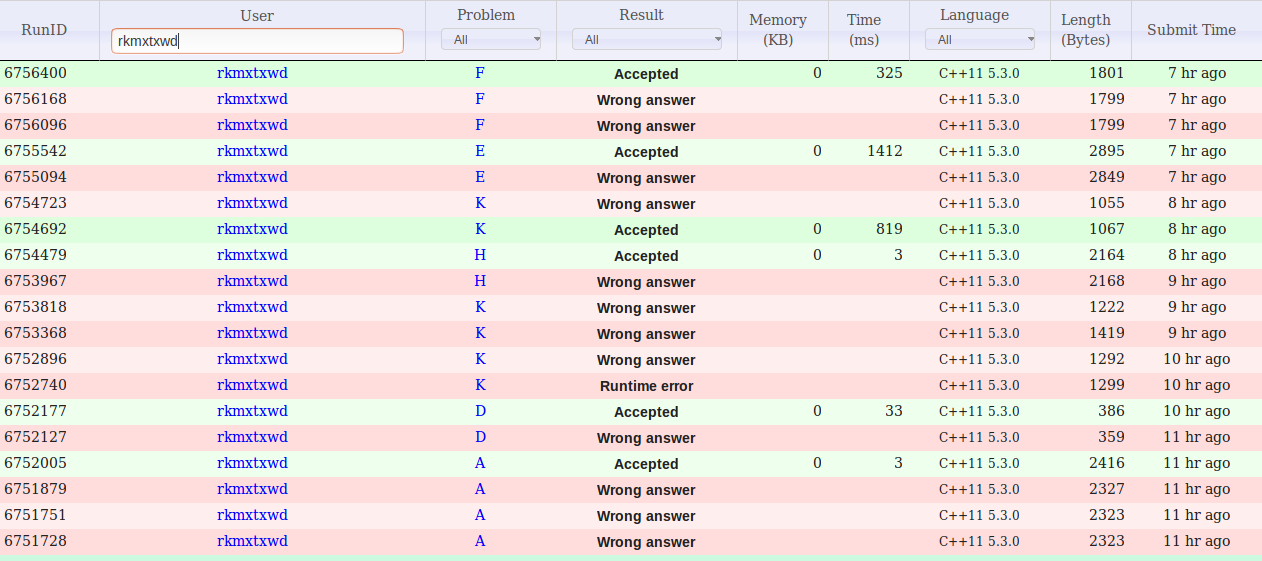Open user rkmxtxwd link for run 6751728
The image size is (1262, 561).
252,541
